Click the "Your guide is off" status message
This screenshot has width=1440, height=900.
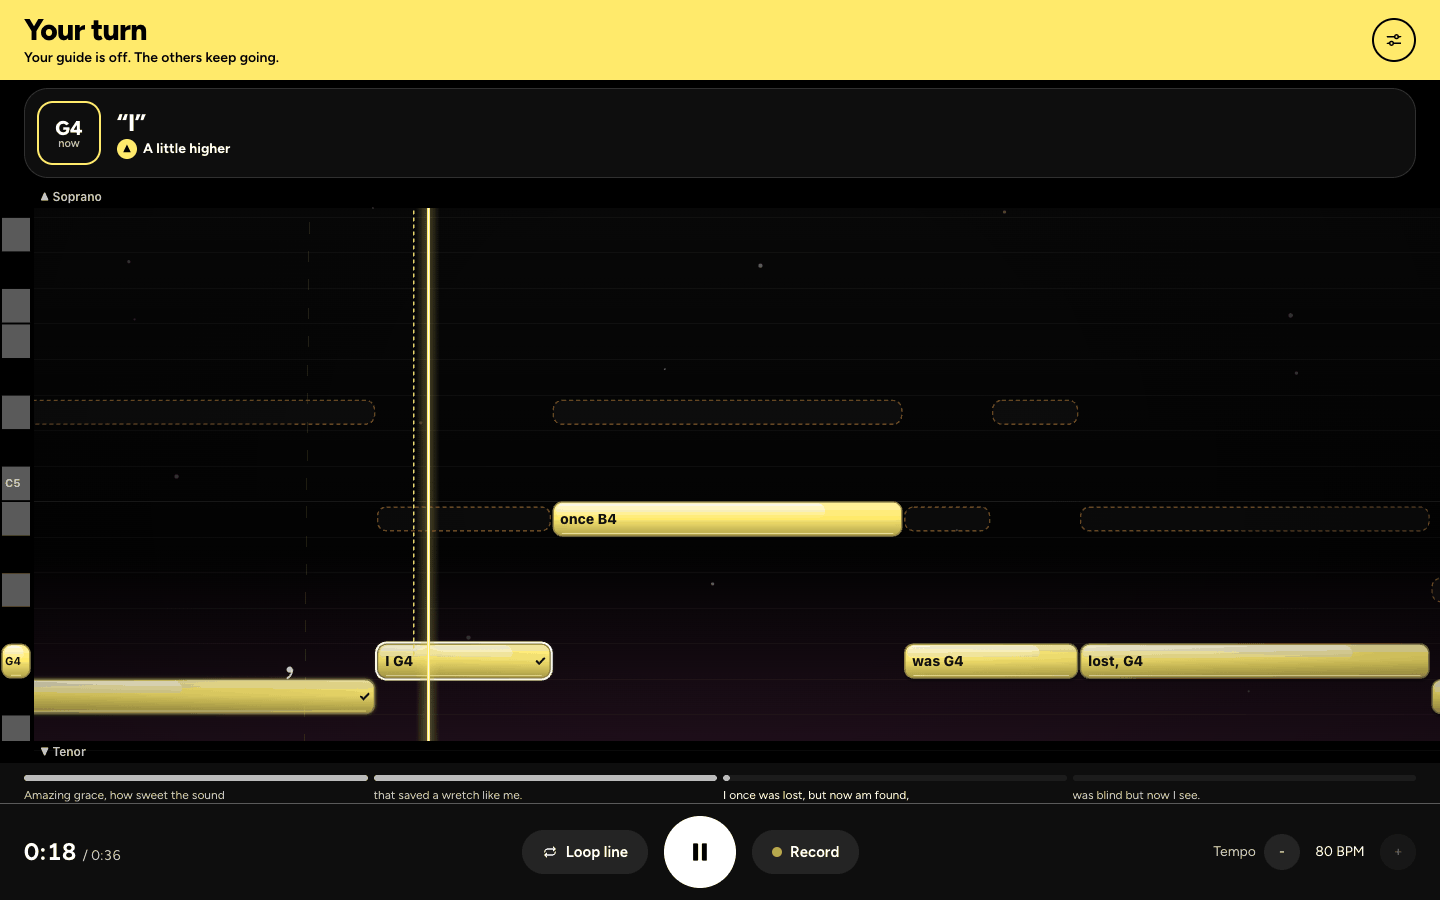point(151,58)
